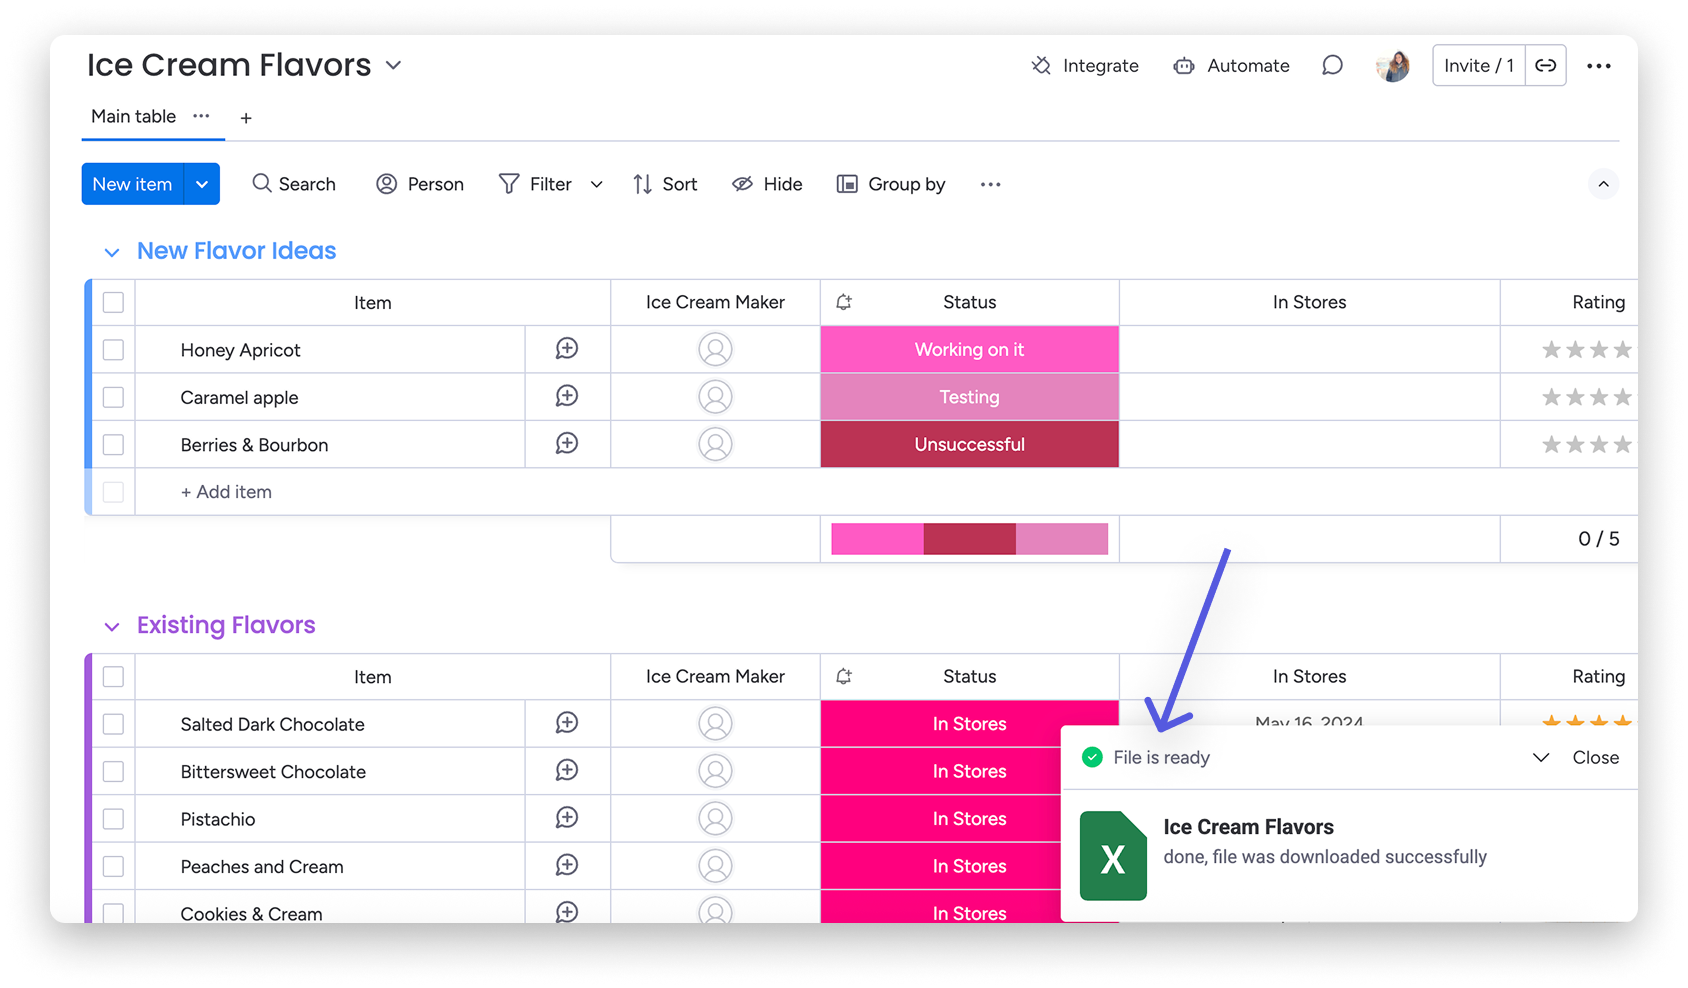1688x988 pixels.
Task: Assign Ice Cream Maker for Honey Apricot
Action: pos(715,350)
